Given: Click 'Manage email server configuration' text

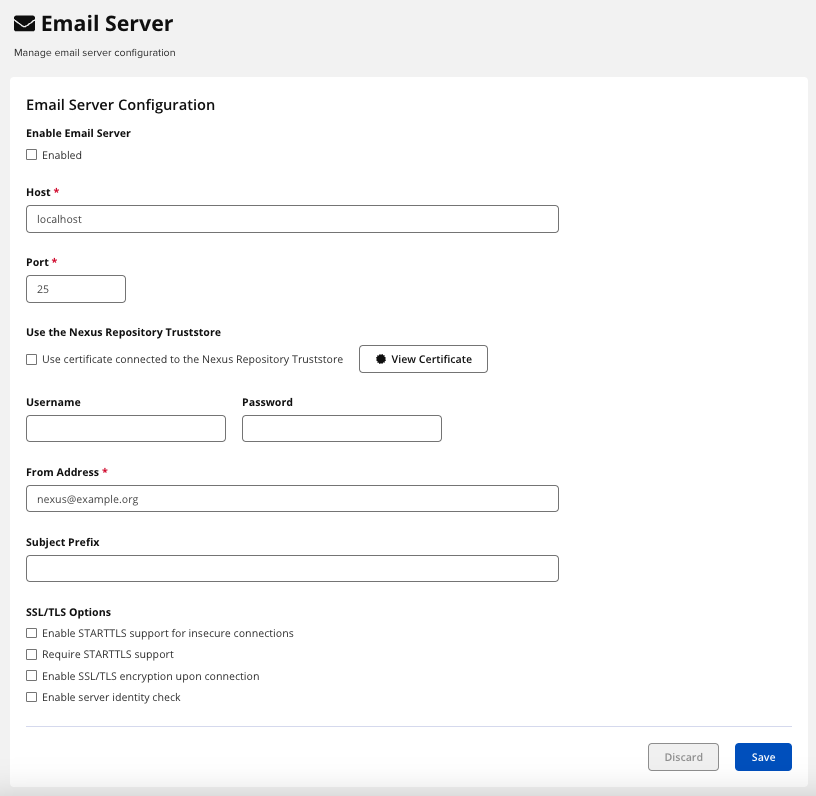Looking at the screenshot, I should [x=95, y=53].
